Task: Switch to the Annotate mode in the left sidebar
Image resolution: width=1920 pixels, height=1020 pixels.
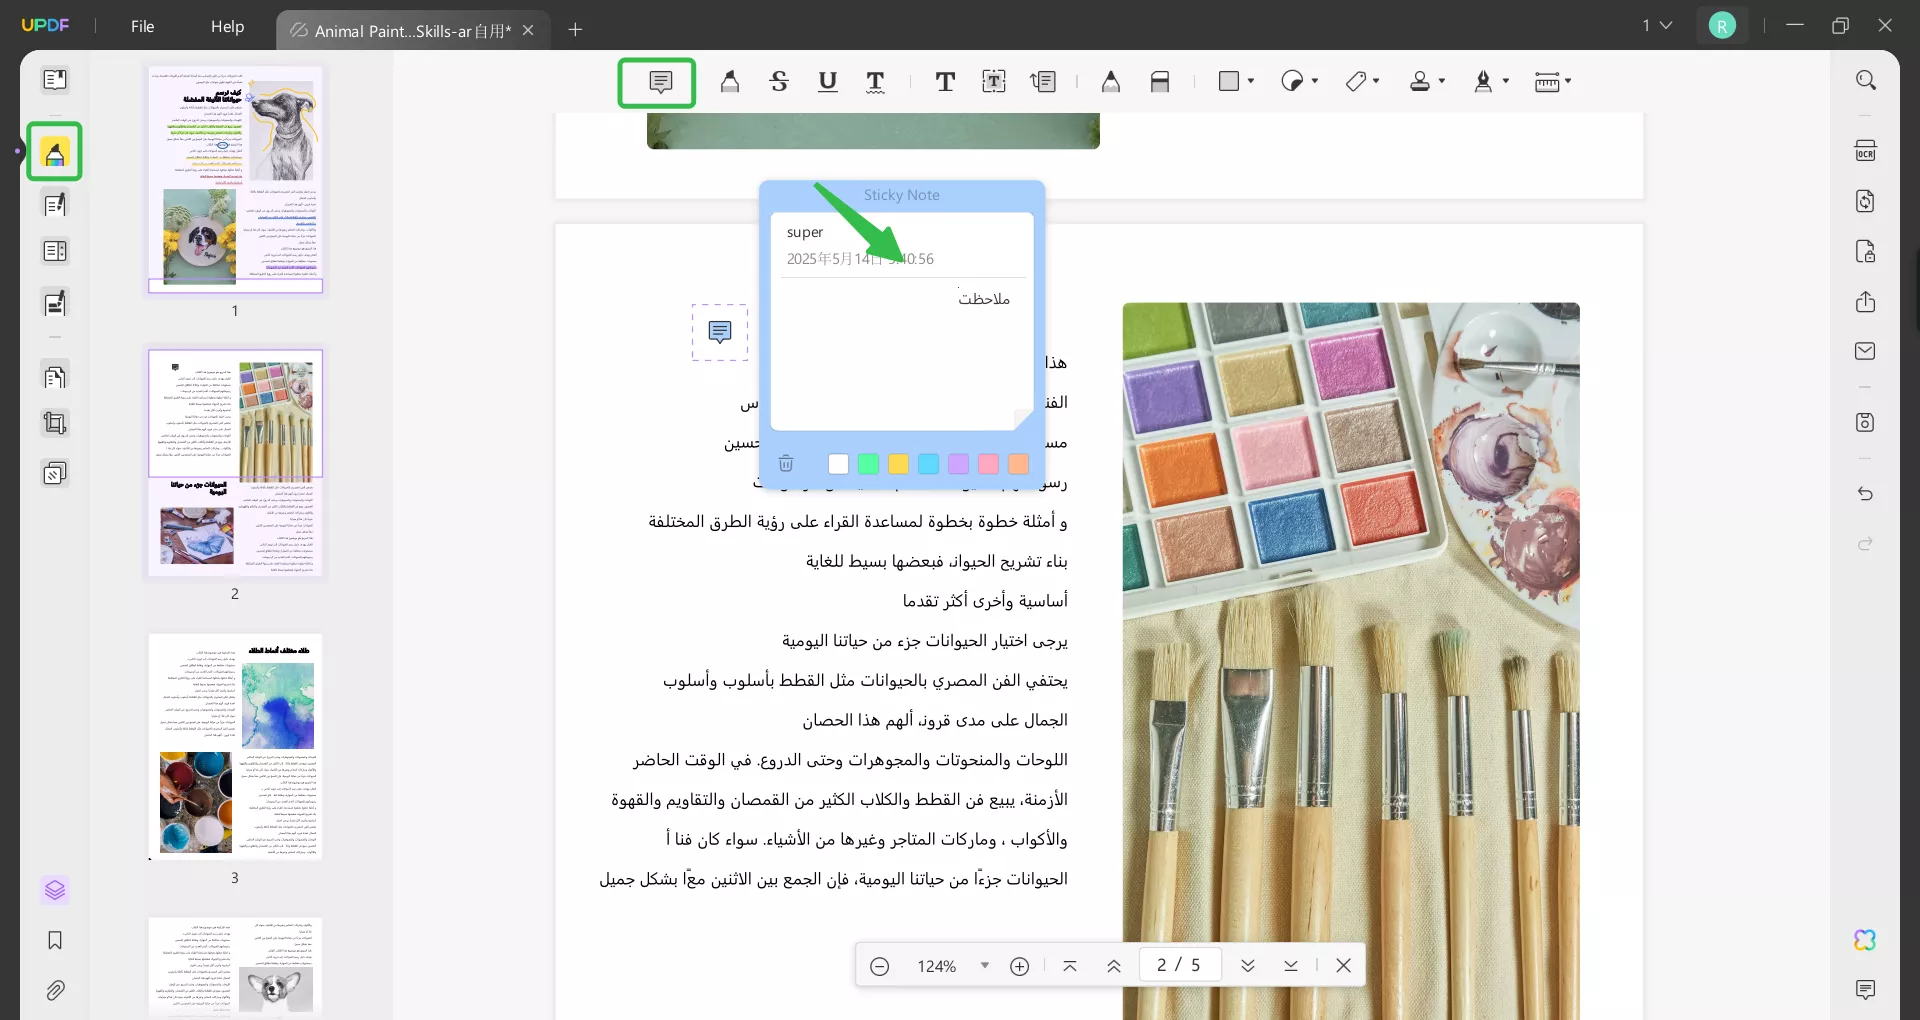Action: pyautogui.click(x=55, y=152)
